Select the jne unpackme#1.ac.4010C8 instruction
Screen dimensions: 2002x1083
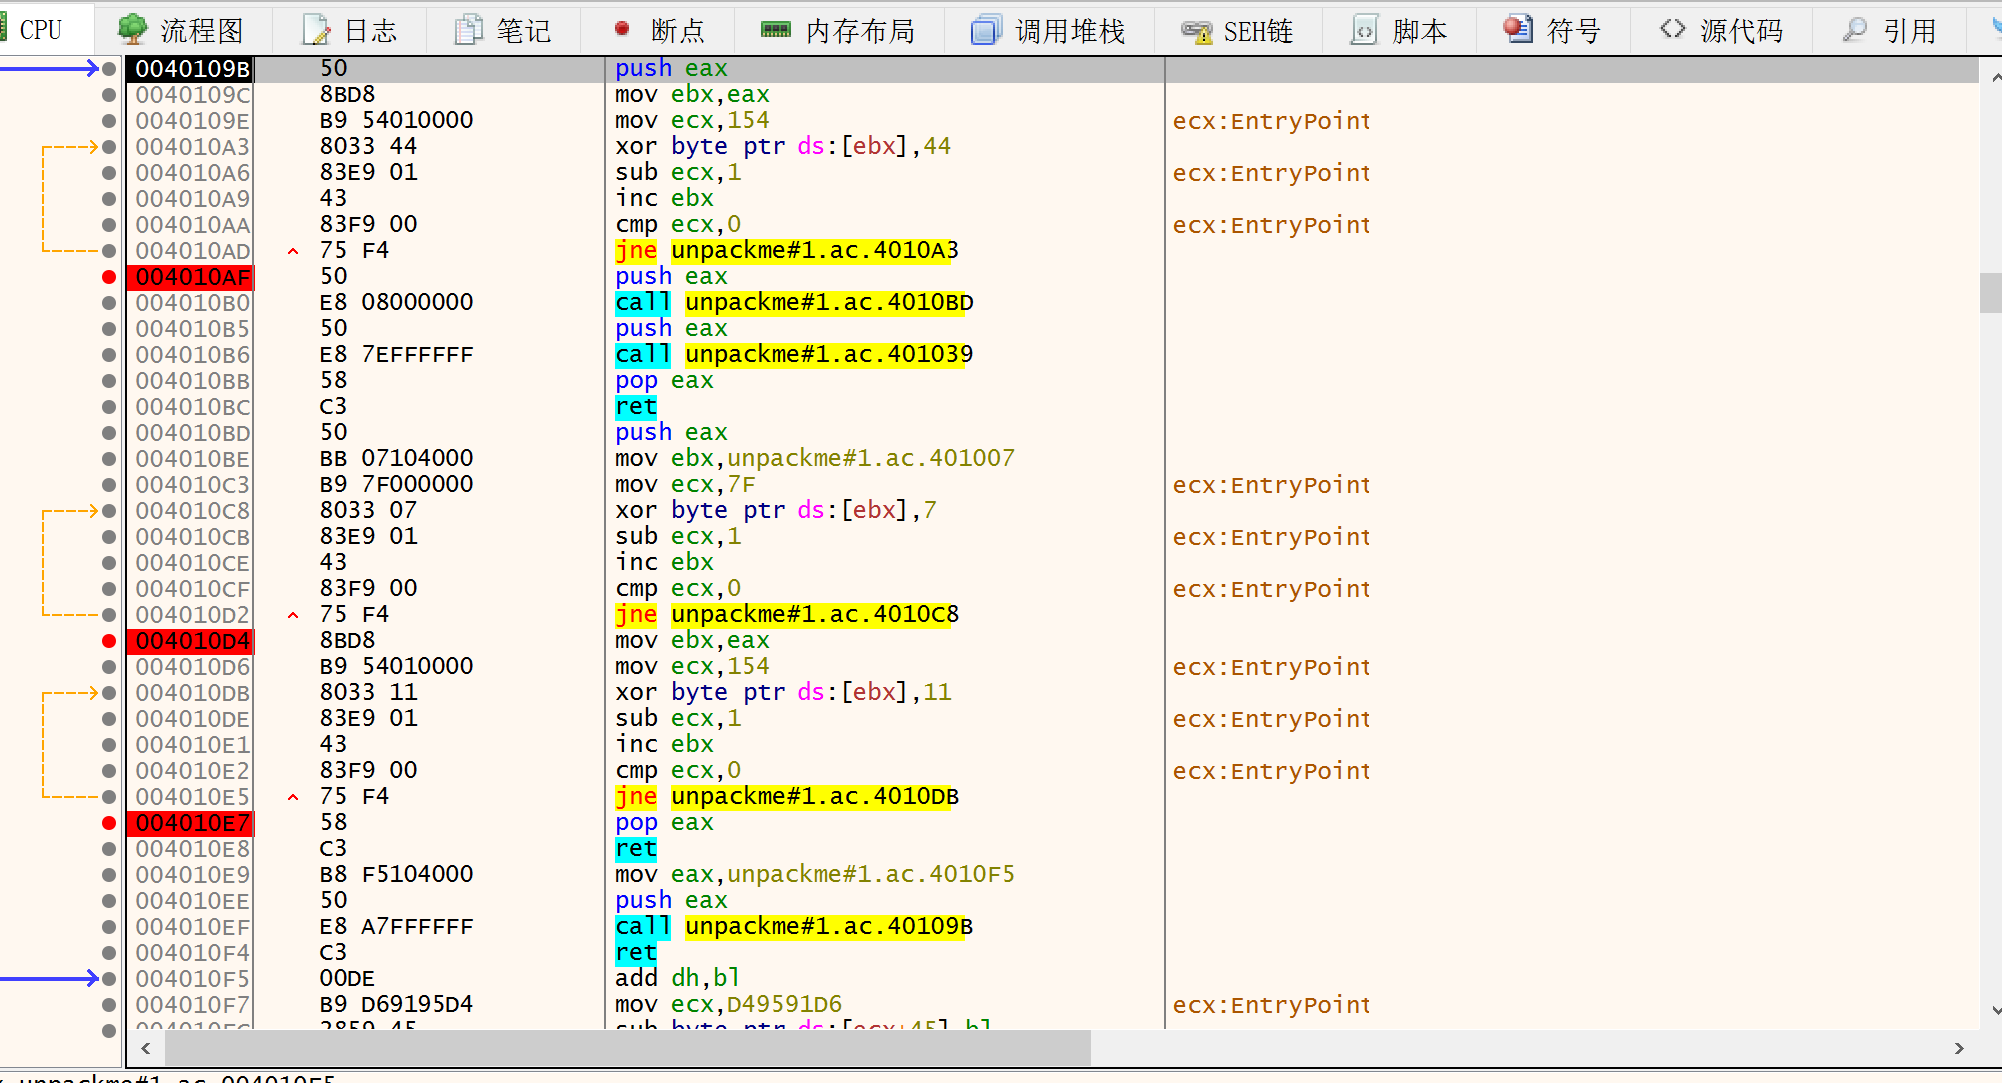coord(786,615)
